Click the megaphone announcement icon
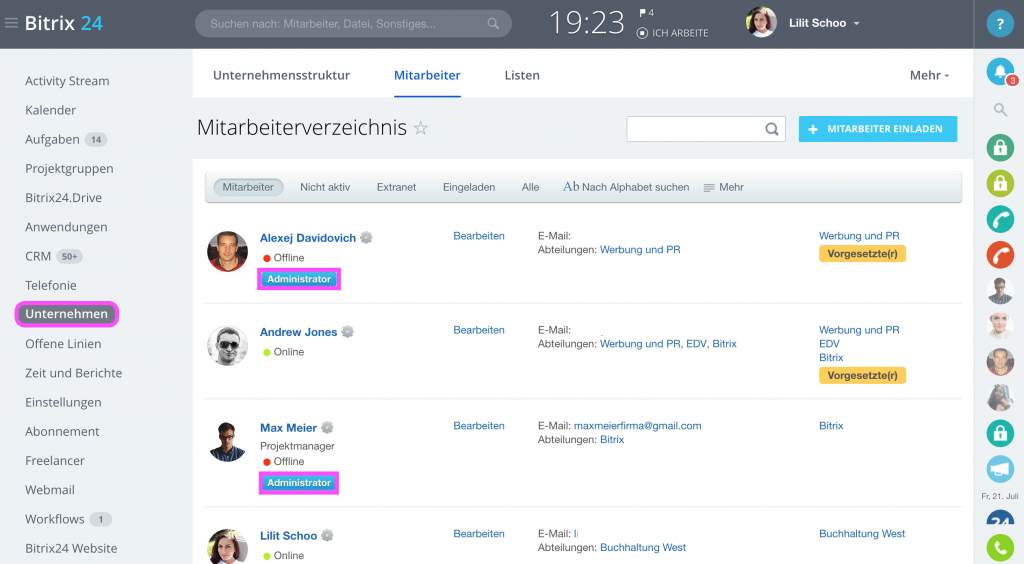The image size is (1024, 564). click(x=1000, y=469)
